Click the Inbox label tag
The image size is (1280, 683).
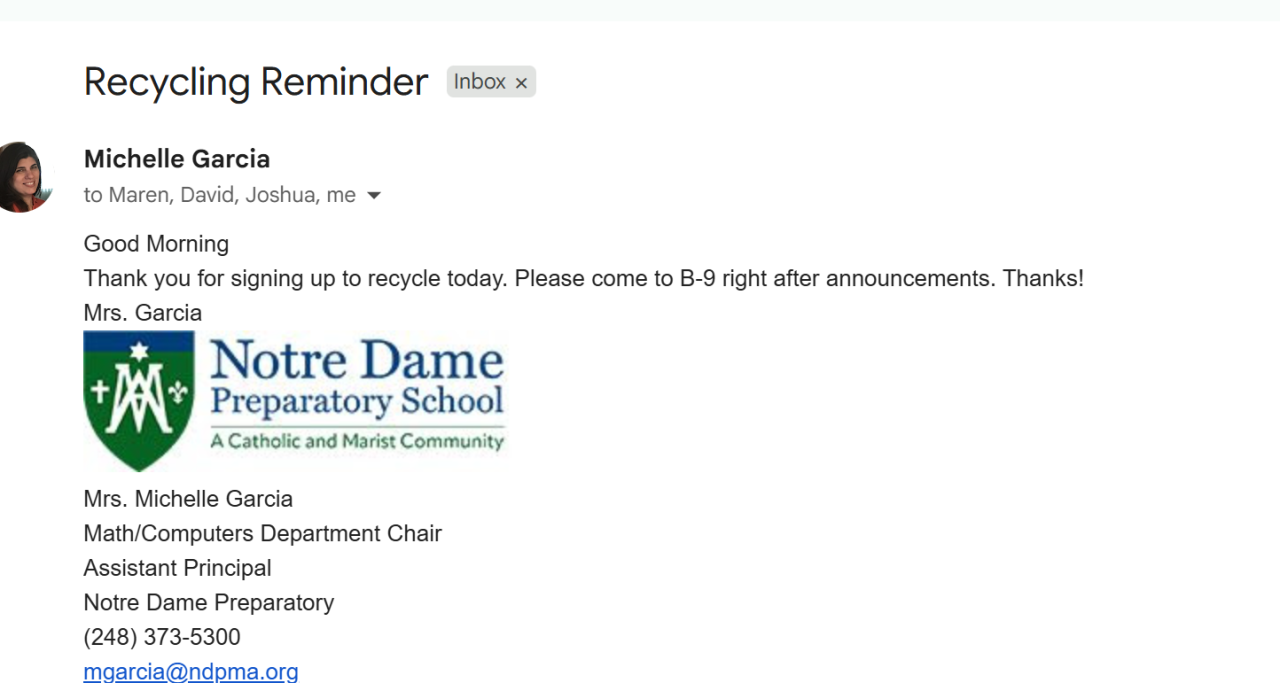point(479,82)
